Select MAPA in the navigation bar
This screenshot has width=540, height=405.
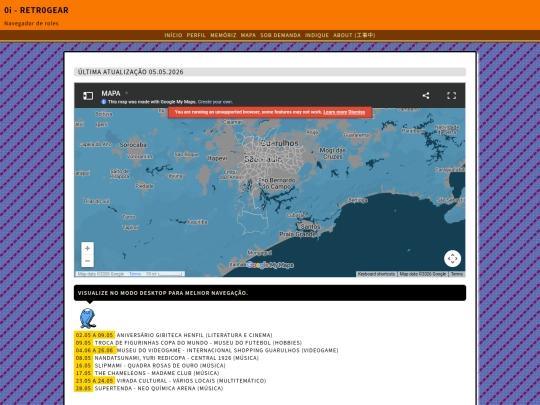(248, 35)
